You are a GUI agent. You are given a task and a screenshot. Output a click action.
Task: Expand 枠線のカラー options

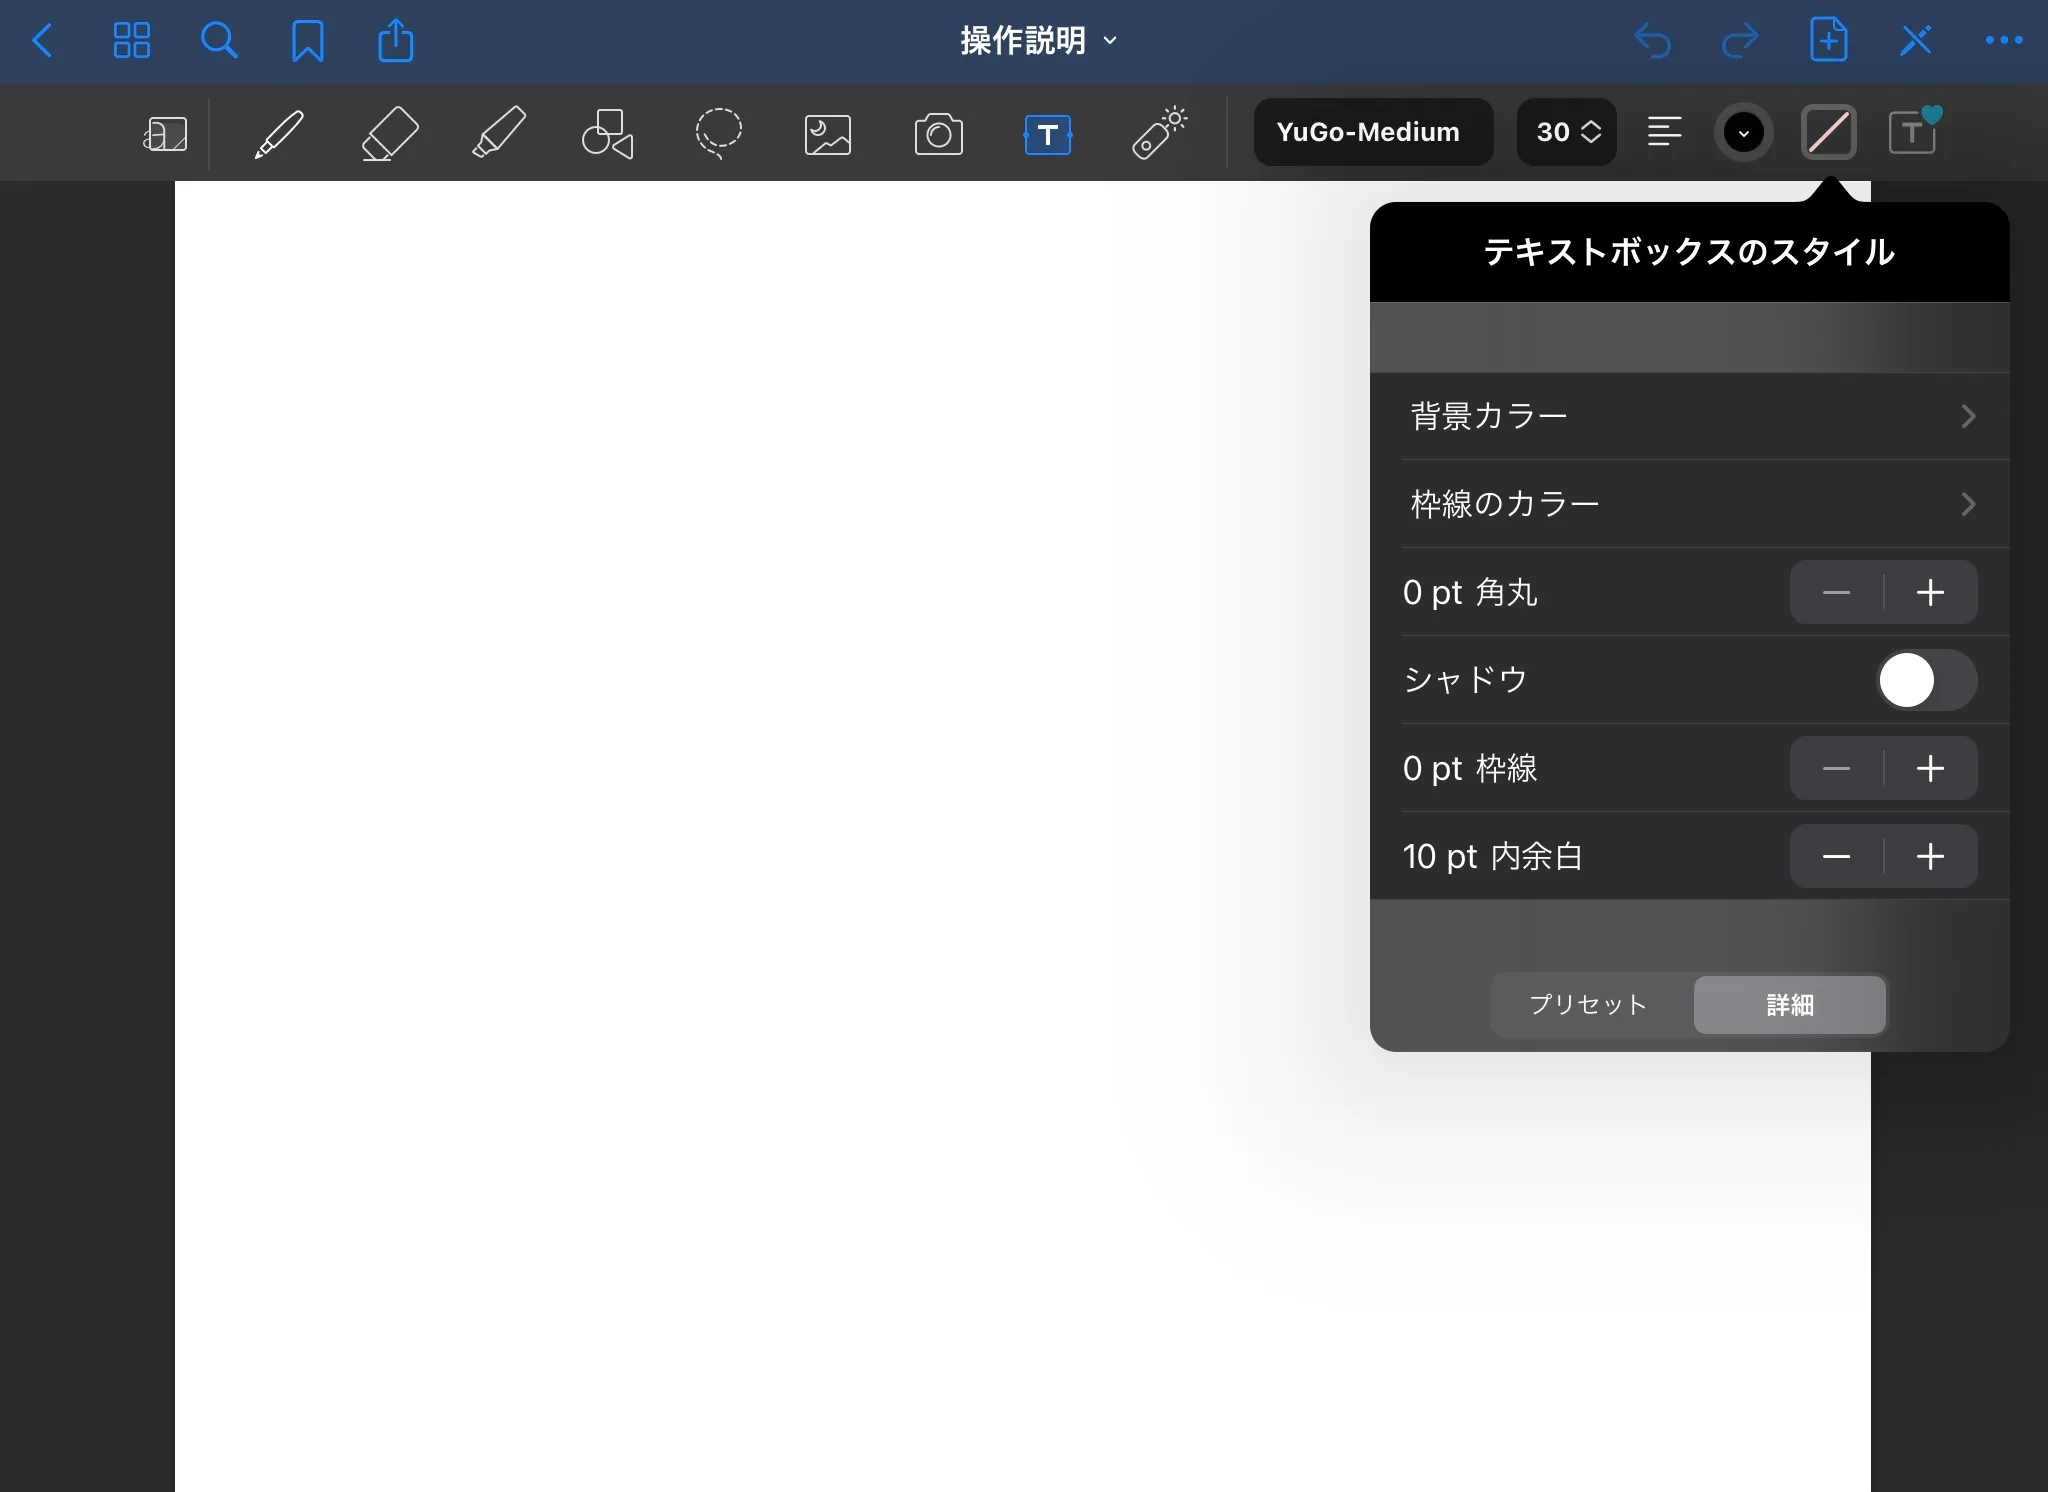pyautogui.click(x=1690, y=504)
